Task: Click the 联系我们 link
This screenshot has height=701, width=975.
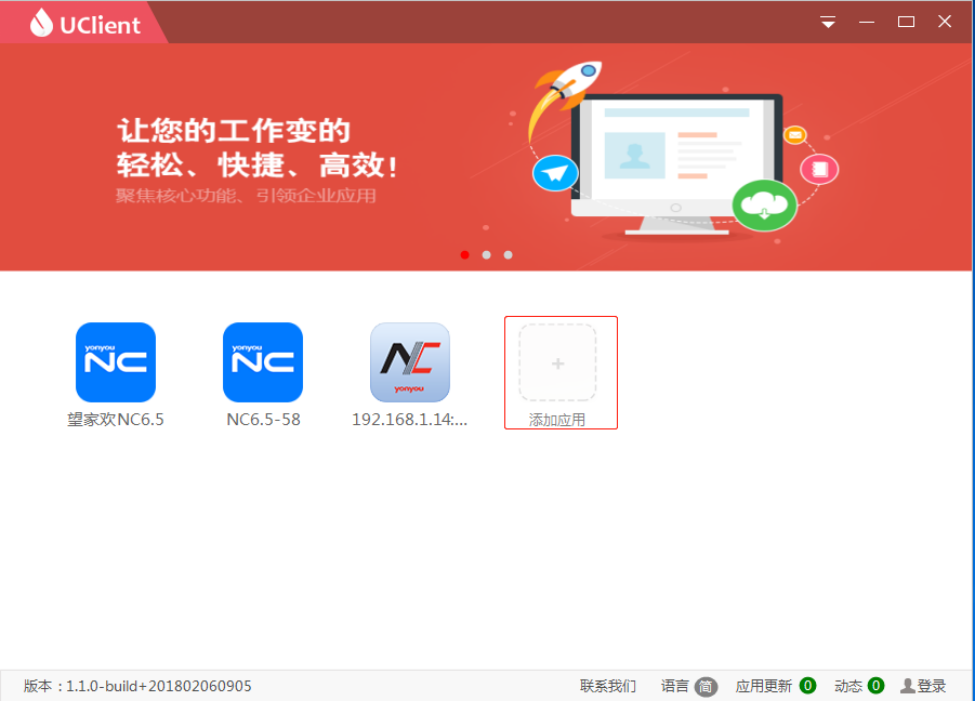Action: coord(608,686)
